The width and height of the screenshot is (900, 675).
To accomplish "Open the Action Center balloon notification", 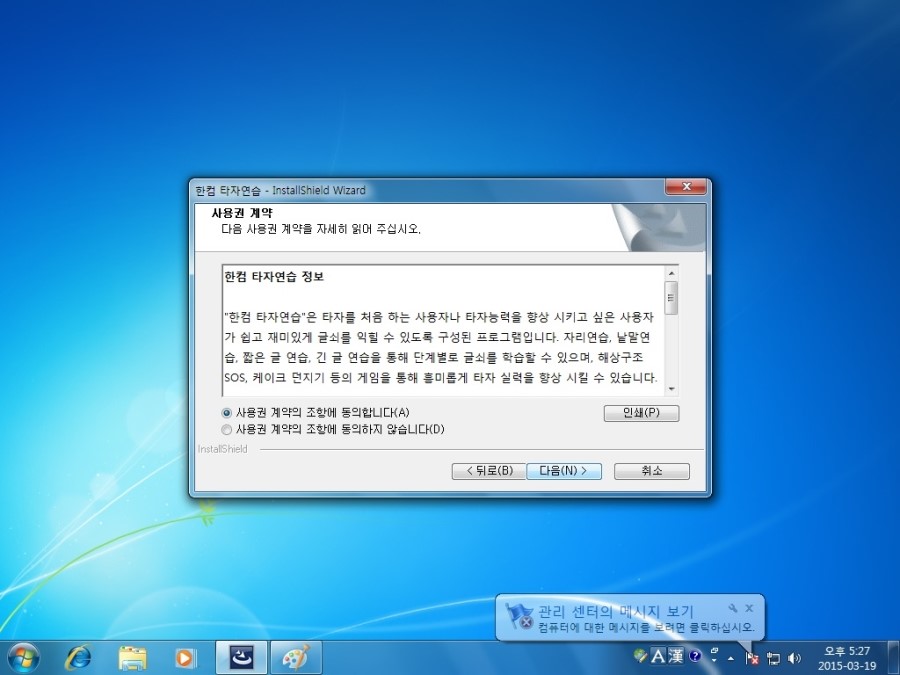I will pyautogui.click(x=630, y=618).
